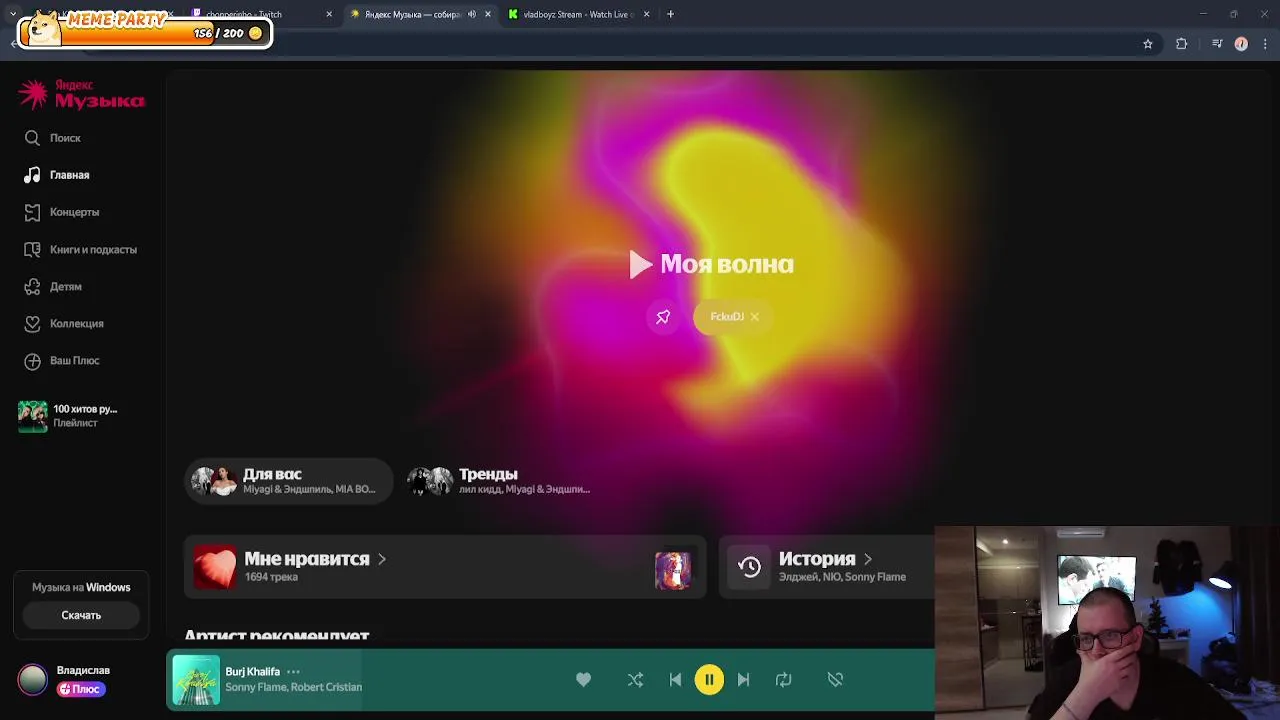
Task: Open Поиск search in sidebar
Action: point(53,138)
